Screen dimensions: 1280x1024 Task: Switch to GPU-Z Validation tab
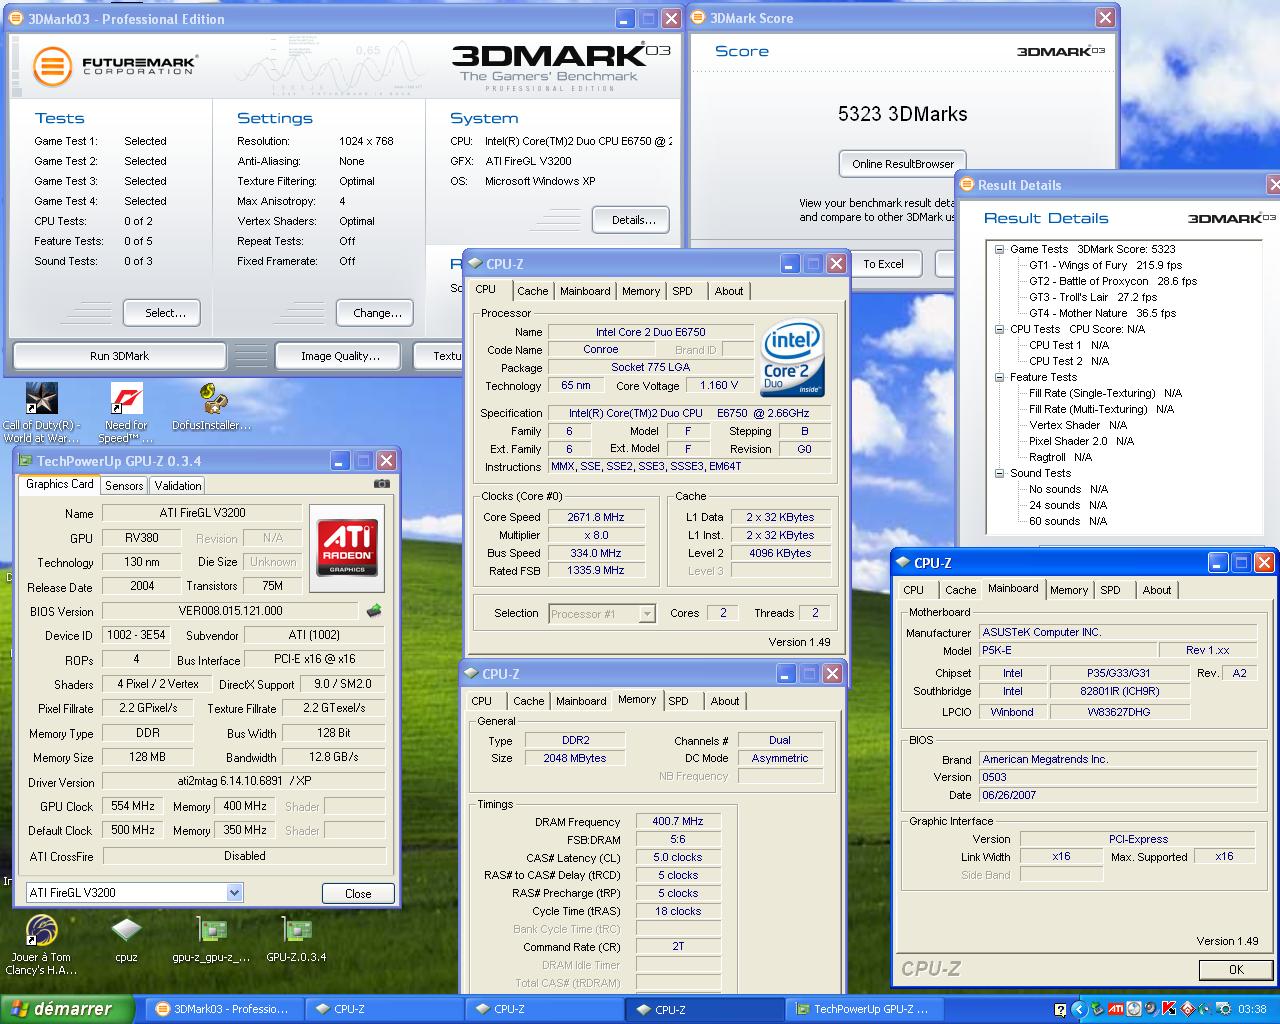[178, 485]
